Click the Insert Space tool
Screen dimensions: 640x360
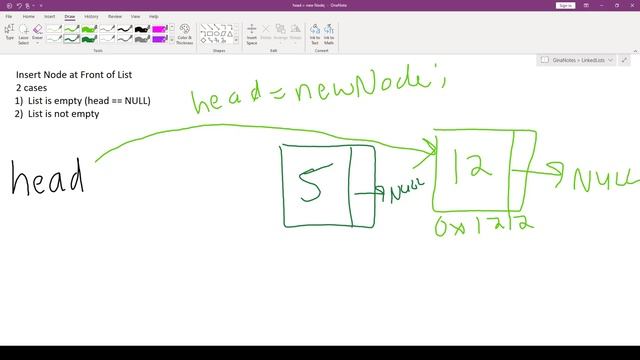pyautogui.click(x=252, y=34)
